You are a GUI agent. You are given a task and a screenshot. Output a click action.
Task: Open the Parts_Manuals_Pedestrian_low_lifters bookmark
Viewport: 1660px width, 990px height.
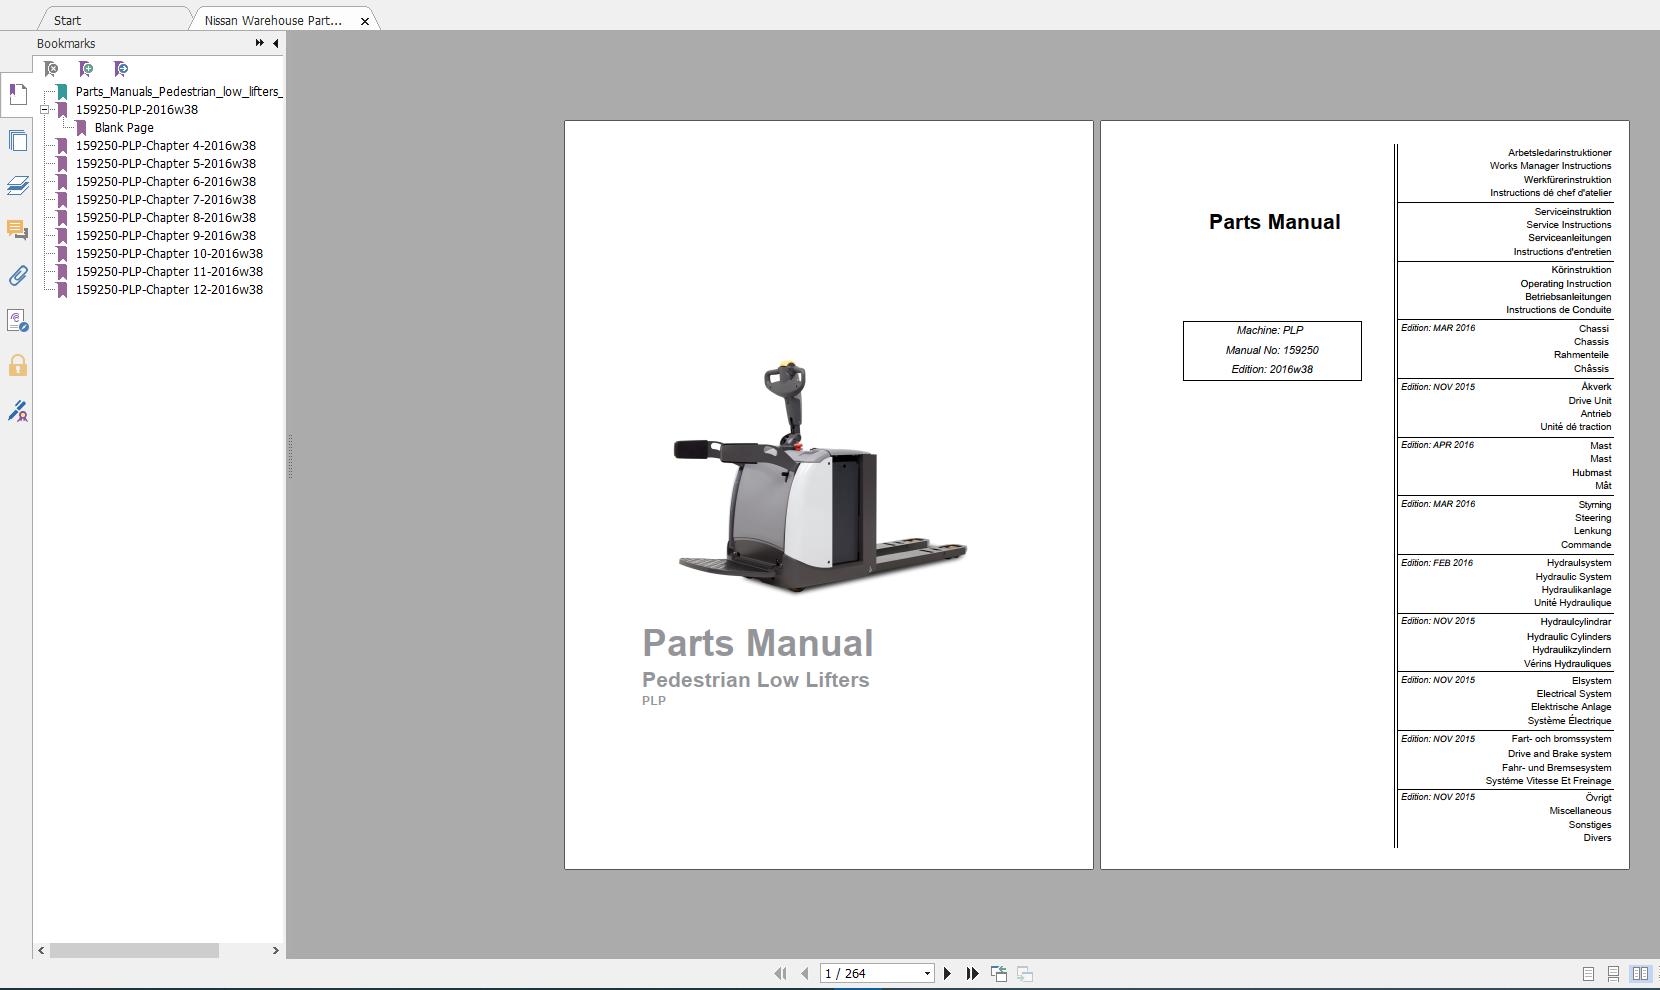(x=179, y=92)
